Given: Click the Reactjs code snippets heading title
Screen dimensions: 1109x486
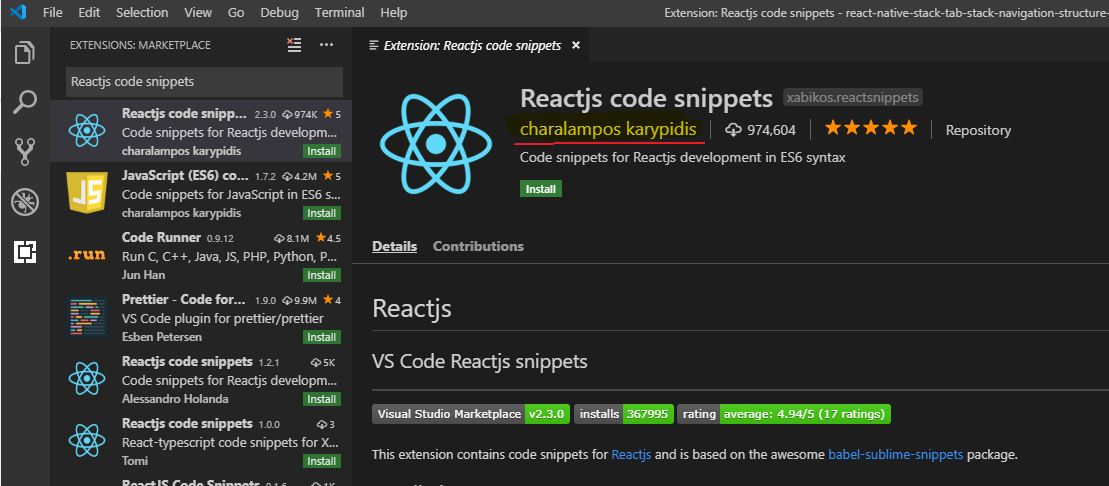Looking at the screenshot, I should coord(646,98).
